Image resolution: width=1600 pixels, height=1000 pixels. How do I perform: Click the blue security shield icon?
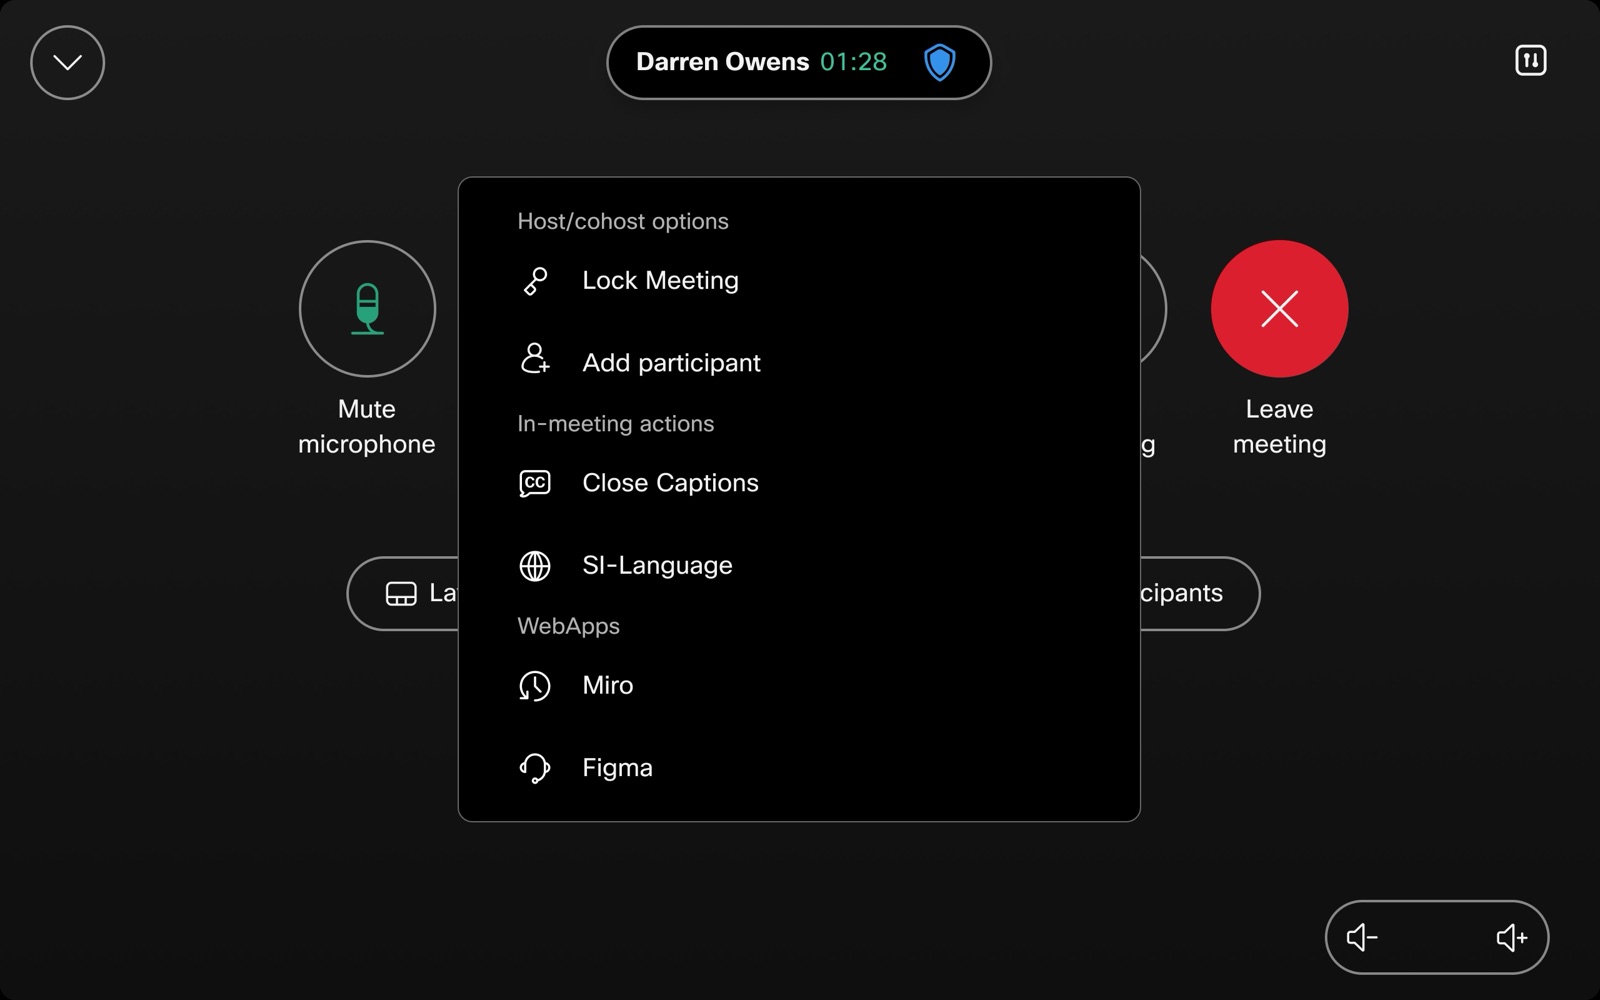pos(939,62)
